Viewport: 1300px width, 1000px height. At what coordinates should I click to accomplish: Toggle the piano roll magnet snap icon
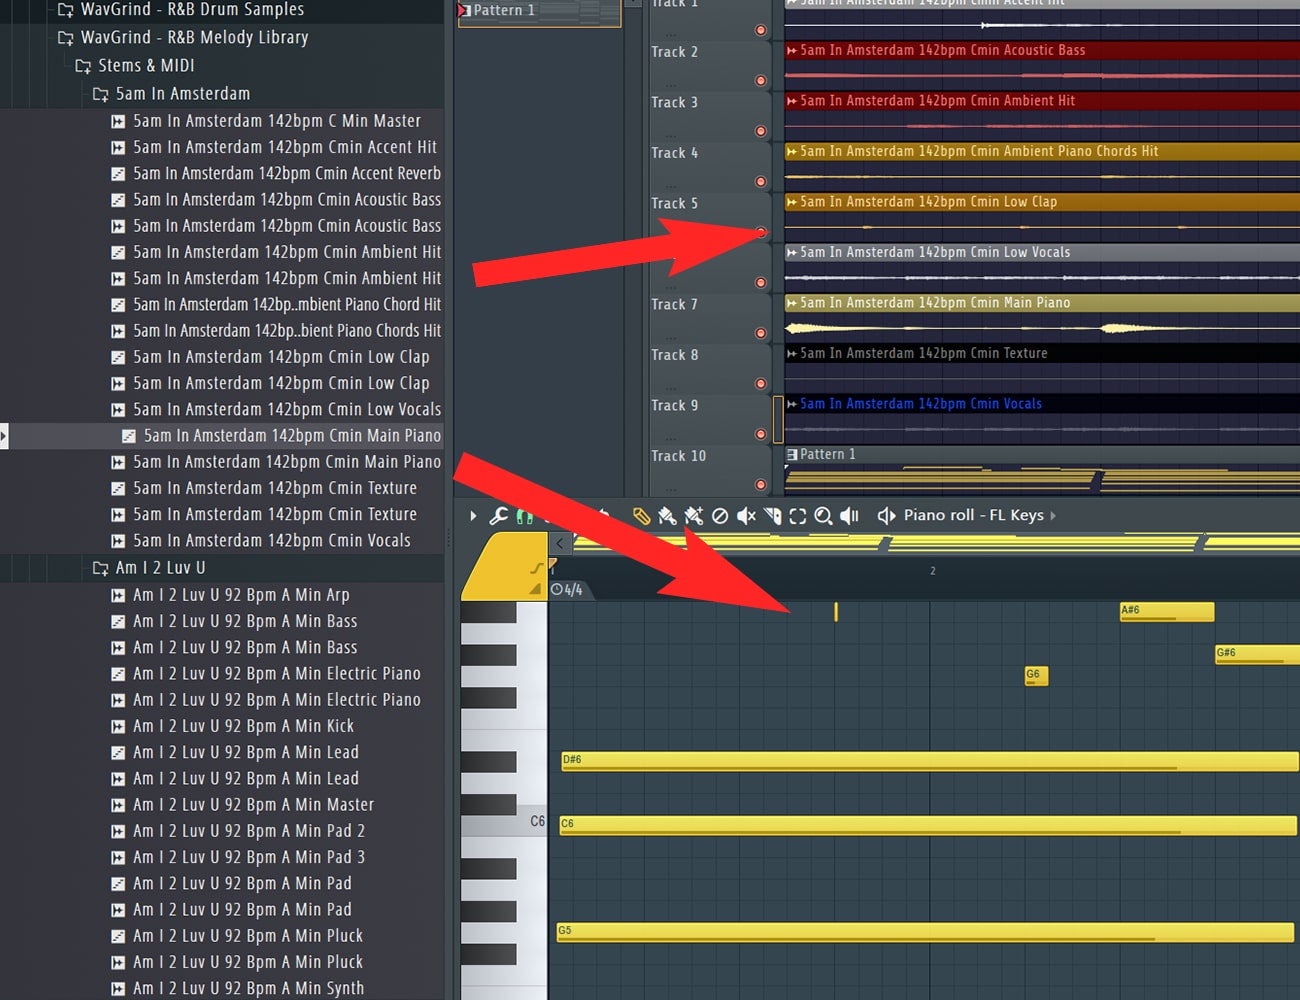pyautogui.click(x=524, y=516)
